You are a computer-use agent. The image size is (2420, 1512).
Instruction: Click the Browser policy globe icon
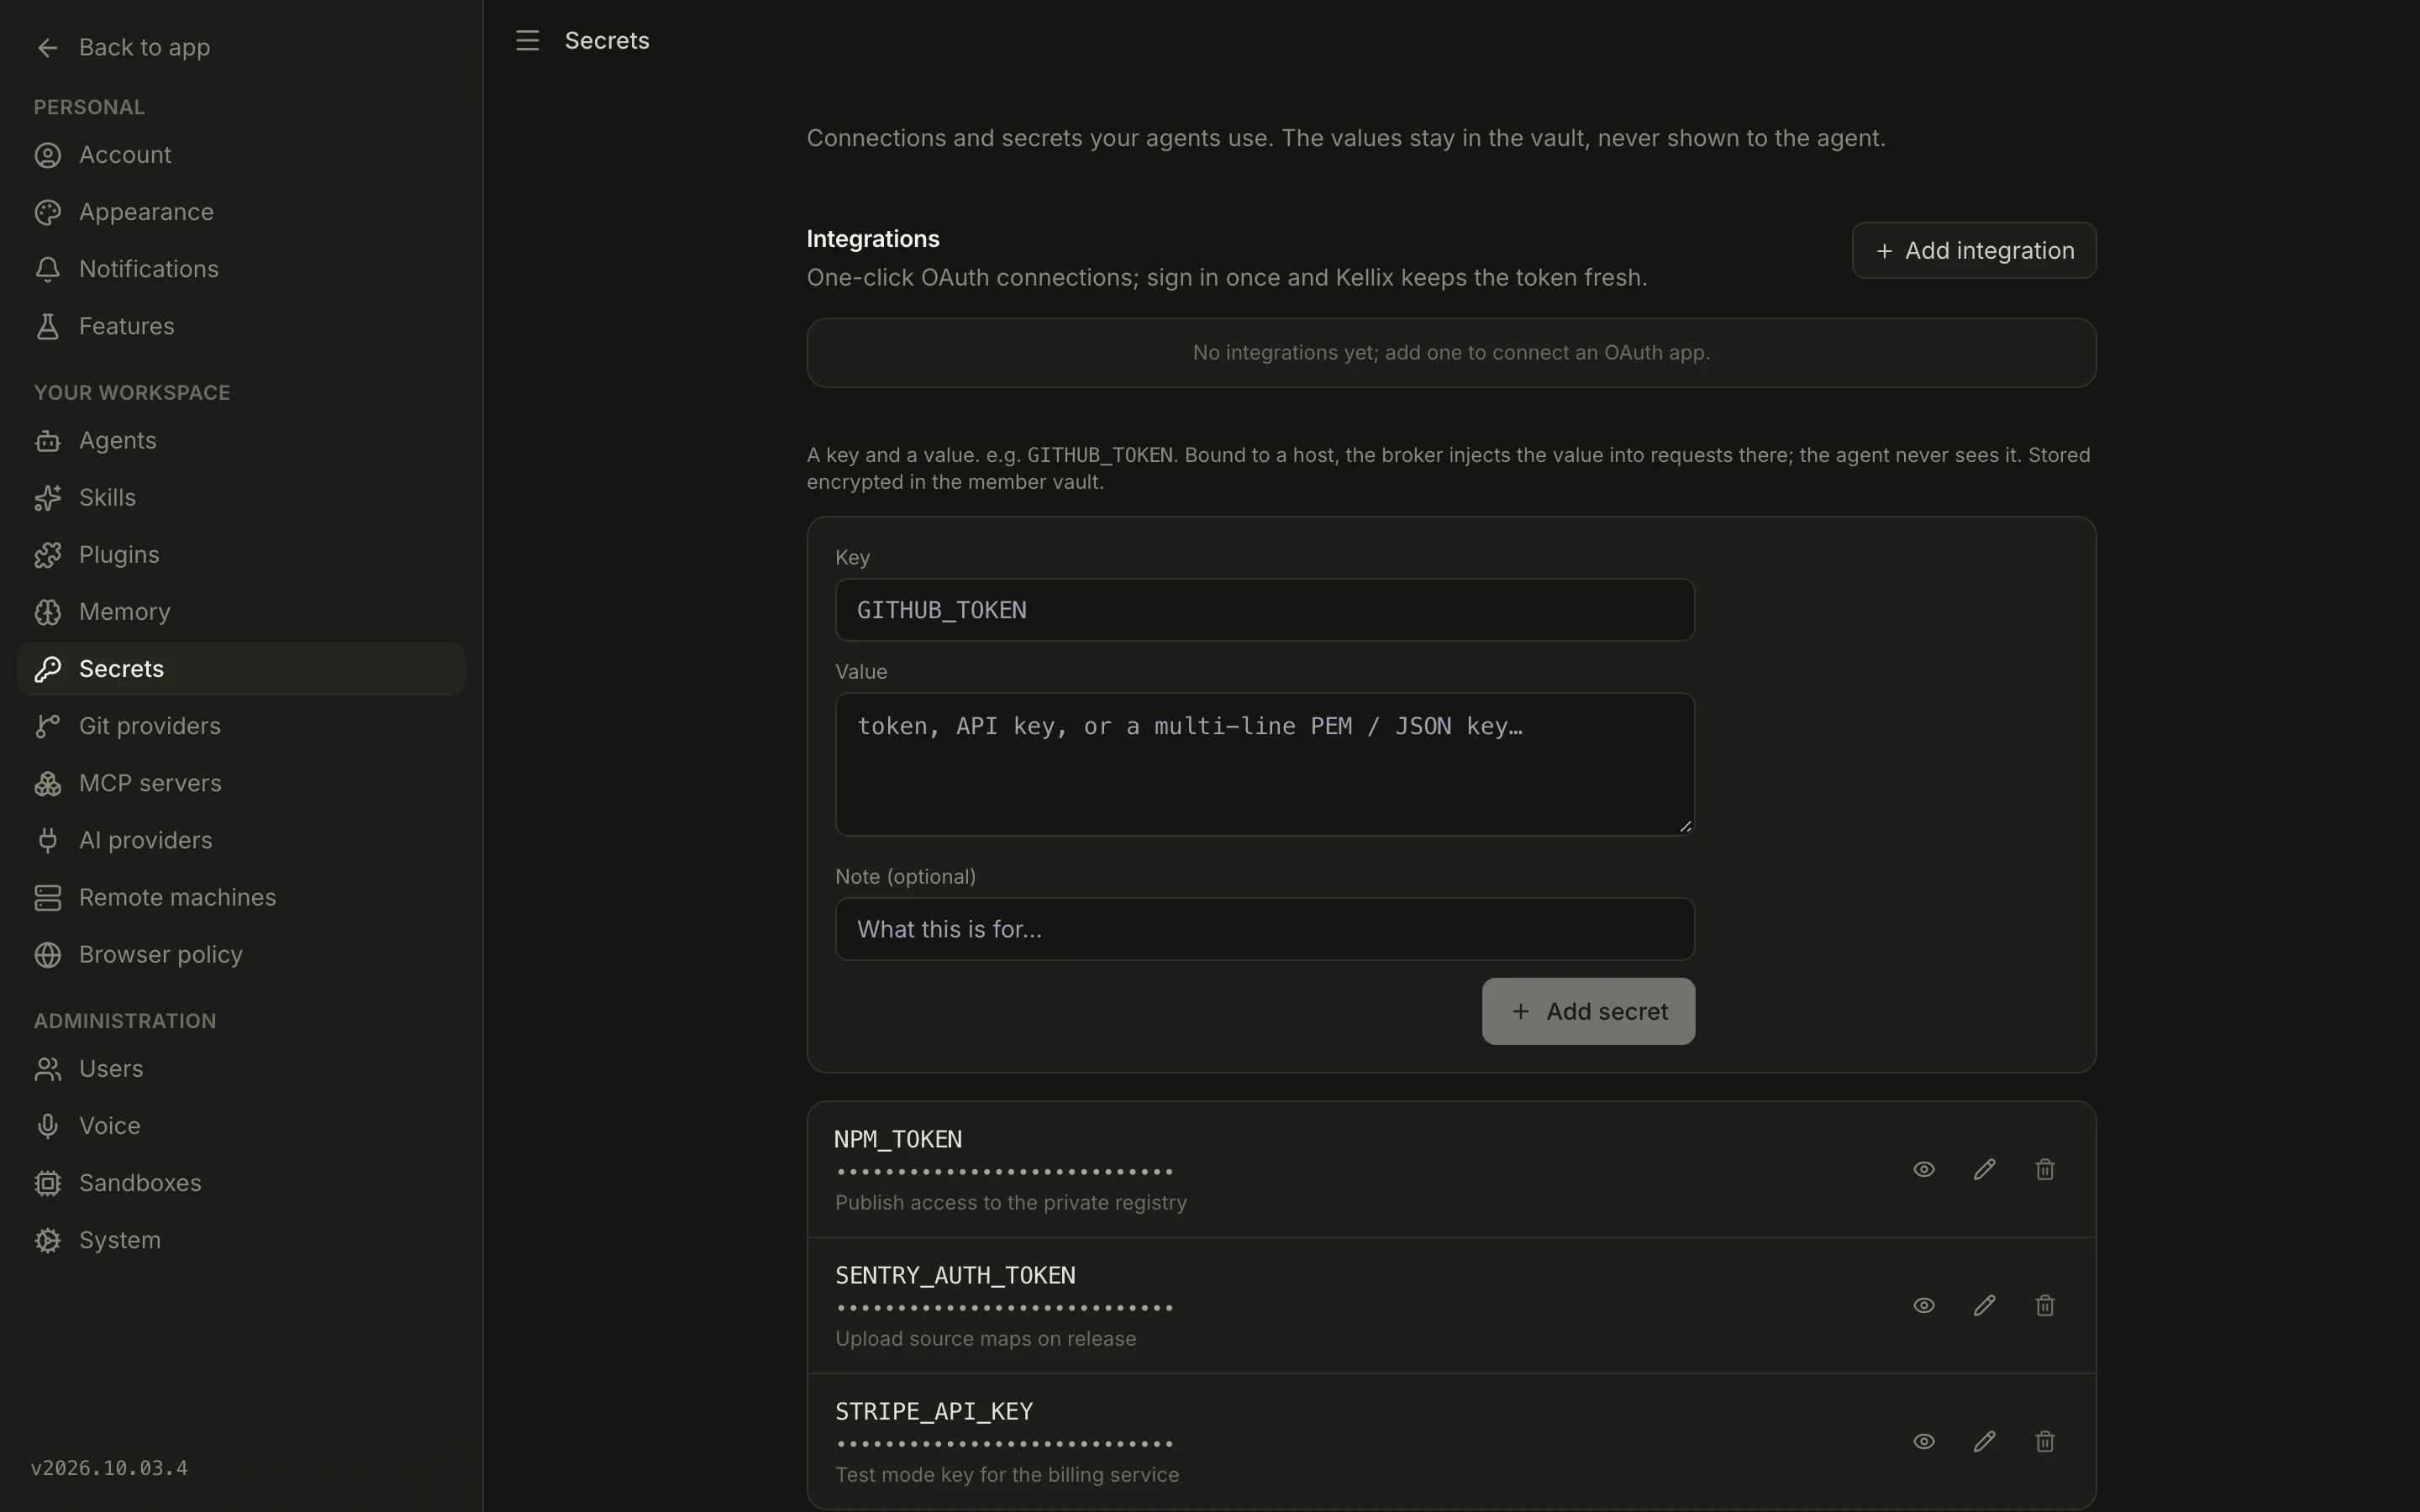pyautogui.click(x=47, y=954)
